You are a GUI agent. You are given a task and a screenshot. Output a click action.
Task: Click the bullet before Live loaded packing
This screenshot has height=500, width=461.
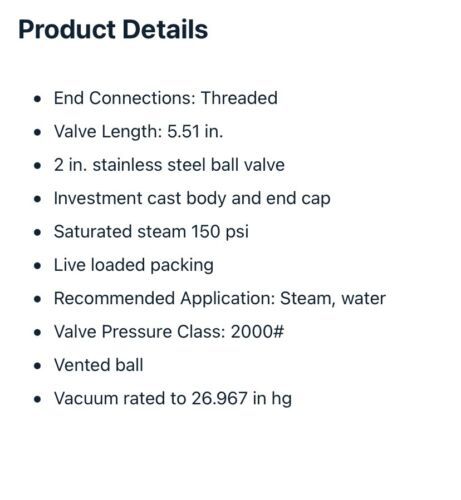click(x=38, y=266)
